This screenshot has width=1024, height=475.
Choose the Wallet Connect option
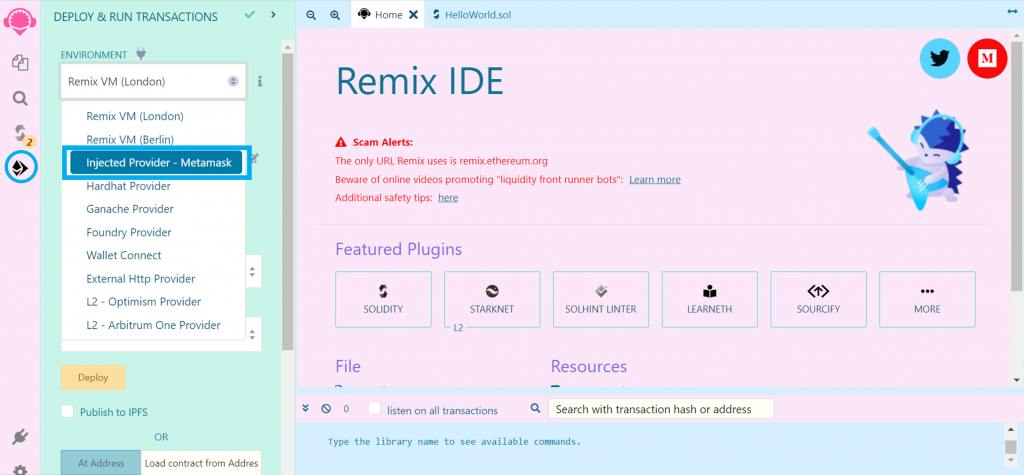coord(123,255)
